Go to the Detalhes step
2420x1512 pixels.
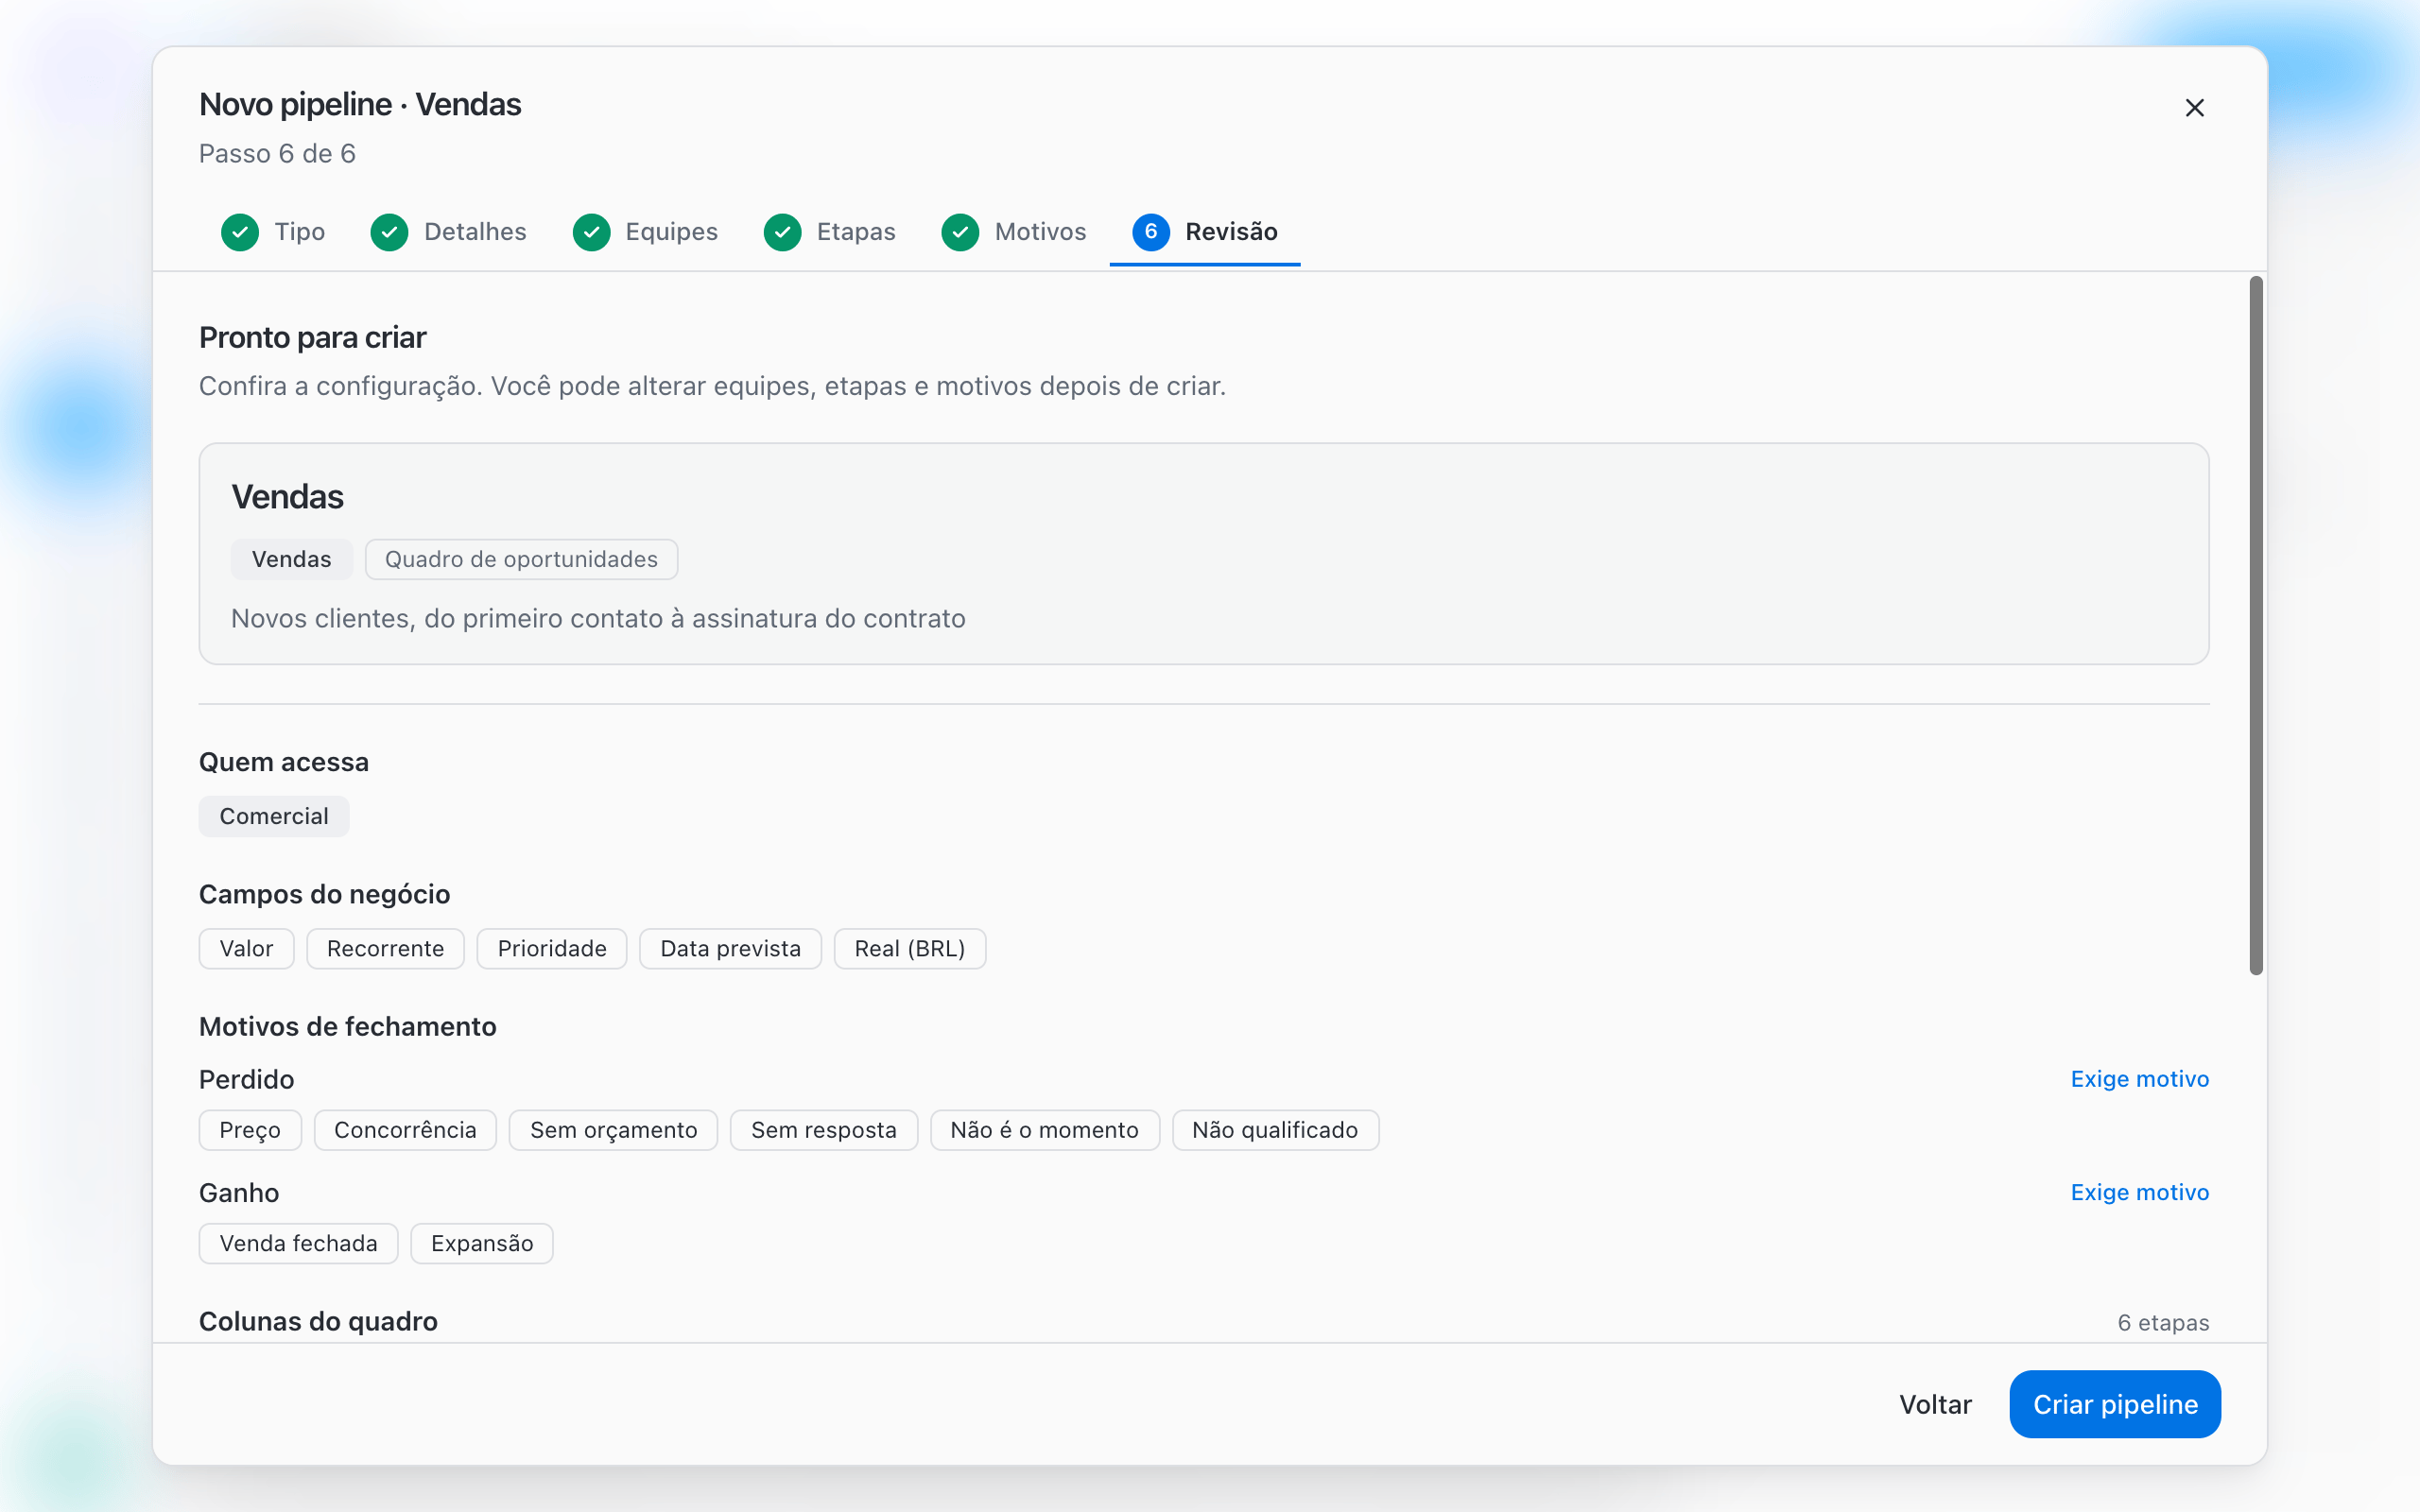(x=448, y=232)
